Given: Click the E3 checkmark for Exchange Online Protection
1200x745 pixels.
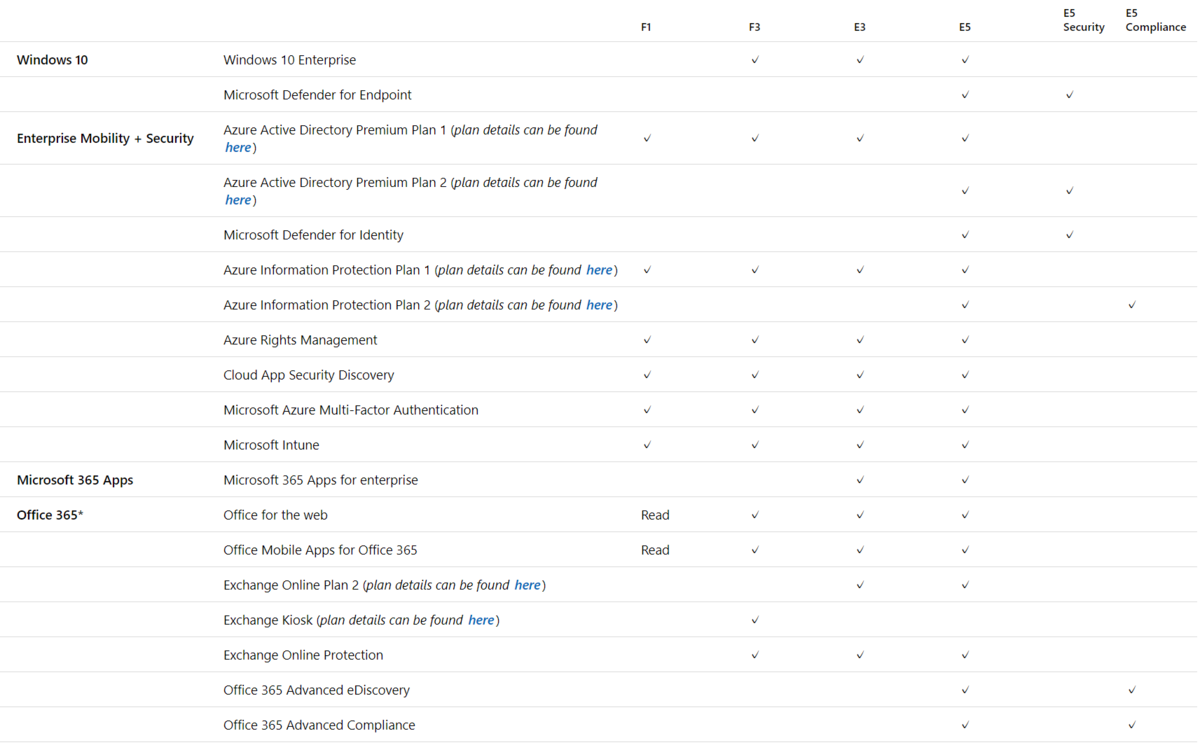Looking at the screenshot, I should tap(860, 655).
